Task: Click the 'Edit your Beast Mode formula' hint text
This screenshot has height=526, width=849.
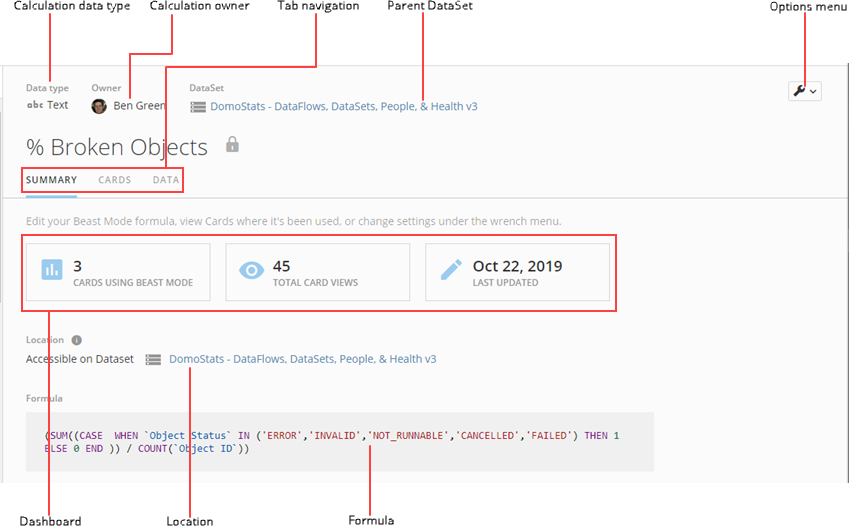Action: click(293, 222)
